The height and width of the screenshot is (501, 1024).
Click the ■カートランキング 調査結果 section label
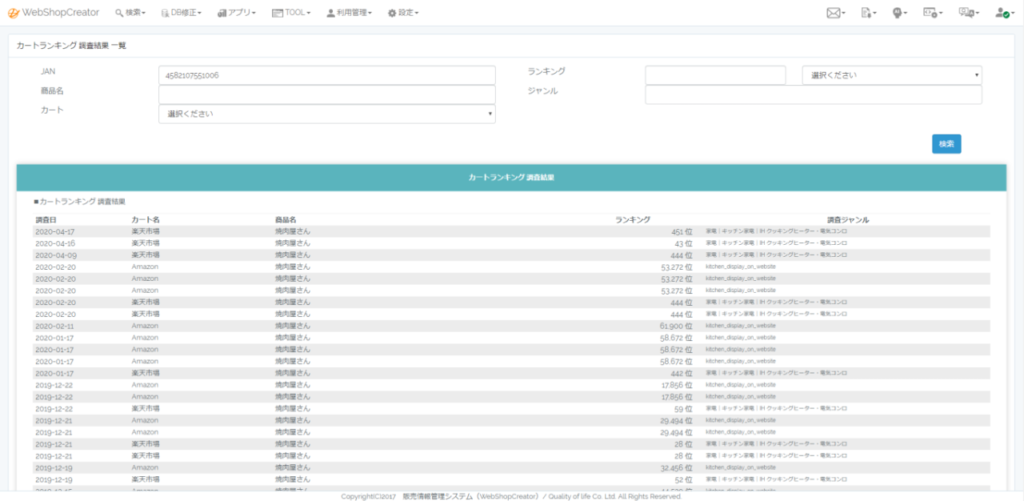pyautogui.click(x=80, y=202)
